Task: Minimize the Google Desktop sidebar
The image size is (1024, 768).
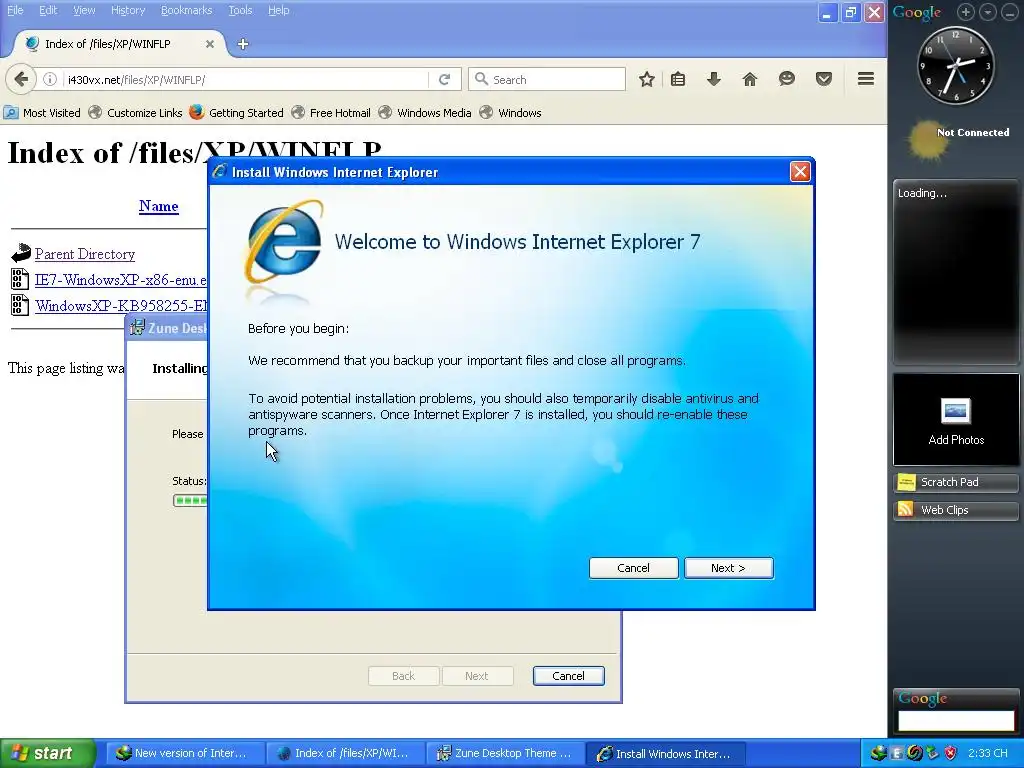Action: (x=1010, y=12)
